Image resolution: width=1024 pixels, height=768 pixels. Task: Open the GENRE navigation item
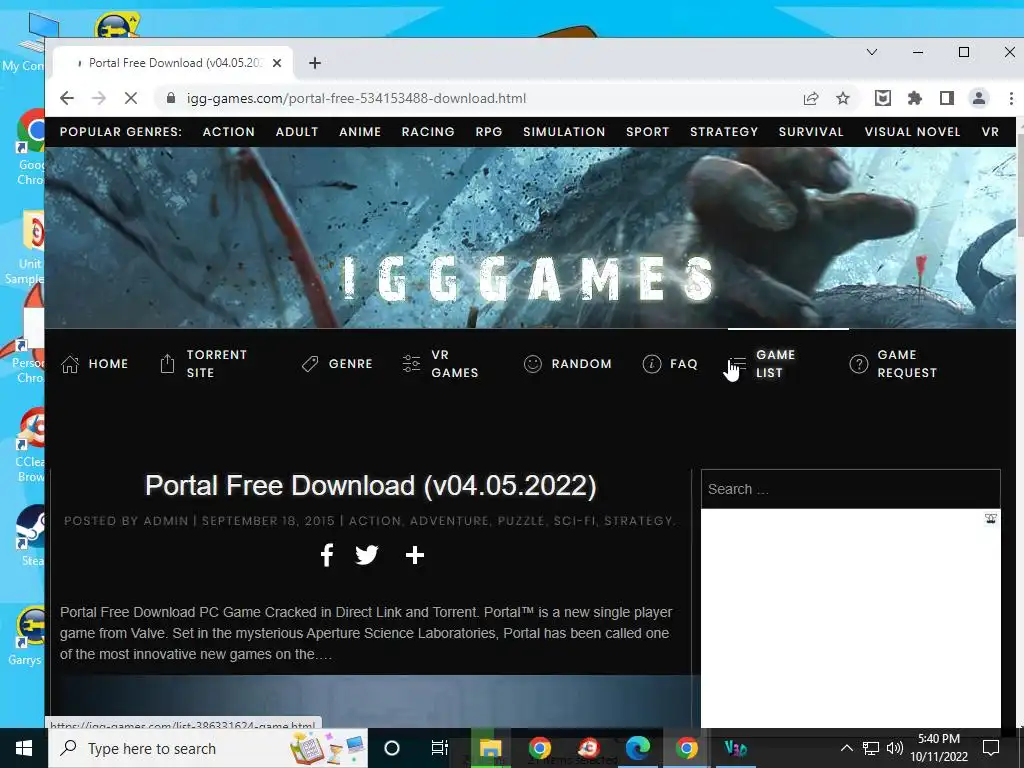tap(337, 364)
